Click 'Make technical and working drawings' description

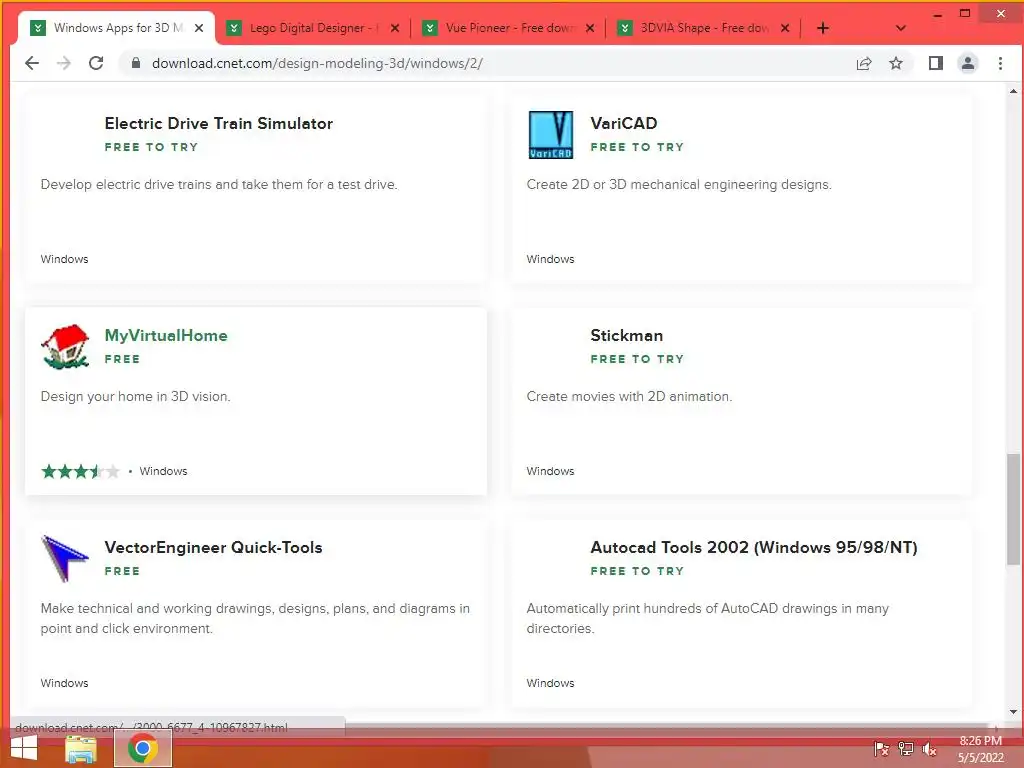[255, 618]
